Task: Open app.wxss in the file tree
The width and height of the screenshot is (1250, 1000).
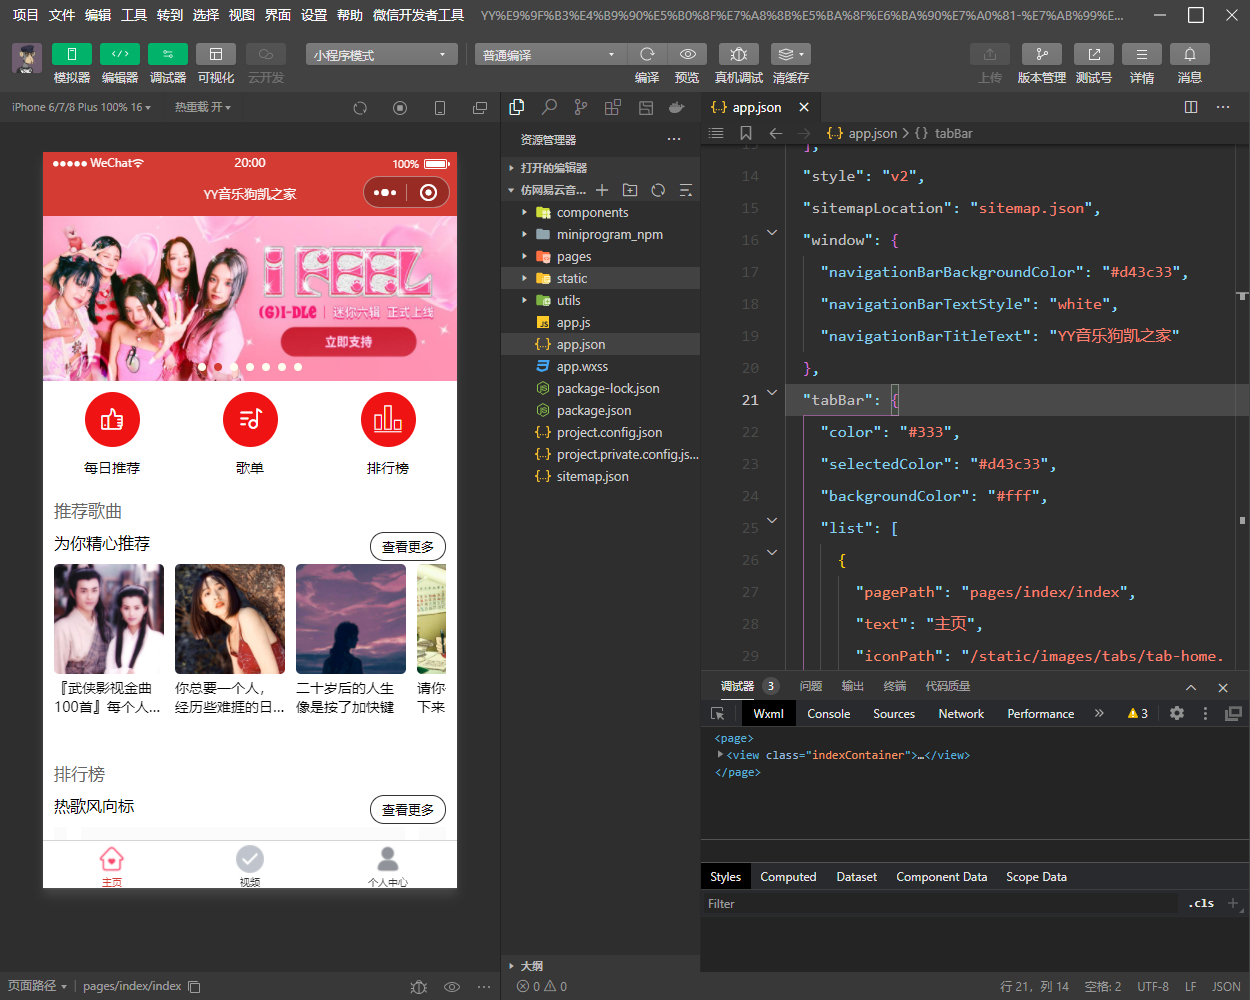Action: [x=600, y=366]
